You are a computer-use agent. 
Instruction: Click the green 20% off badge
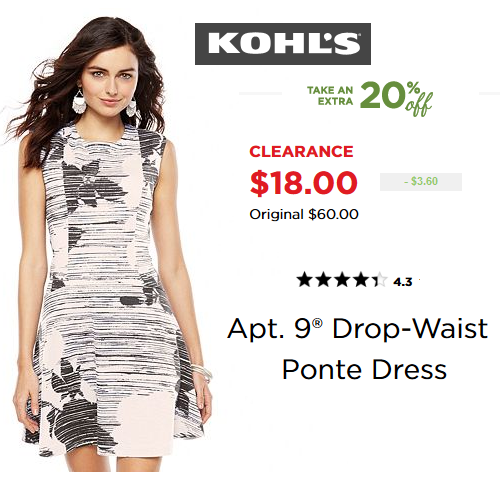point(396,99)
